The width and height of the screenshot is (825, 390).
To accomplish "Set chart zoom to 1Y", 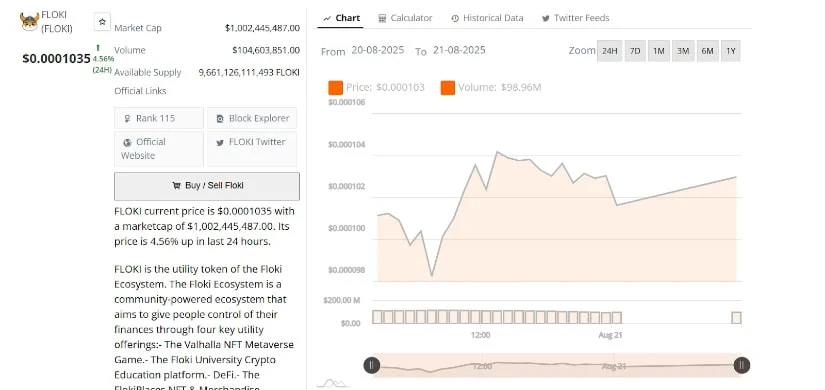I will pos(730,51).
